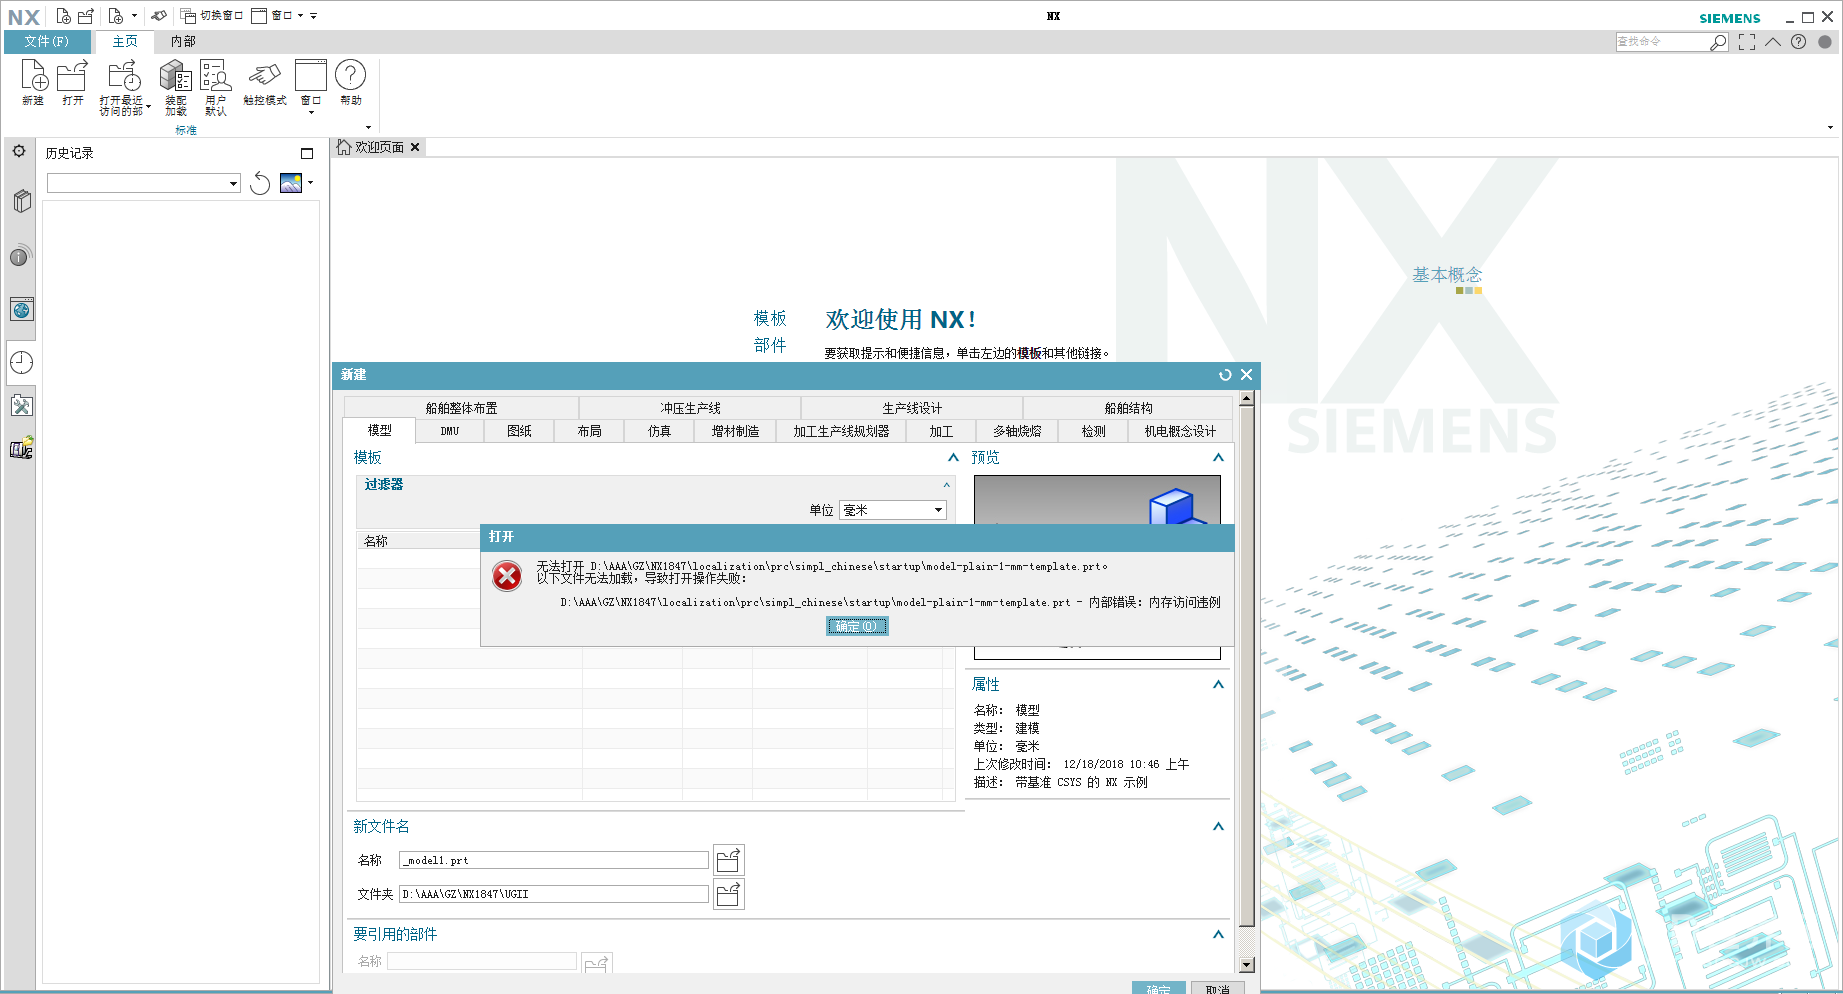Select the 船舶整体布置 template tab
The image size is (1843, 994).
coord(461,408)
